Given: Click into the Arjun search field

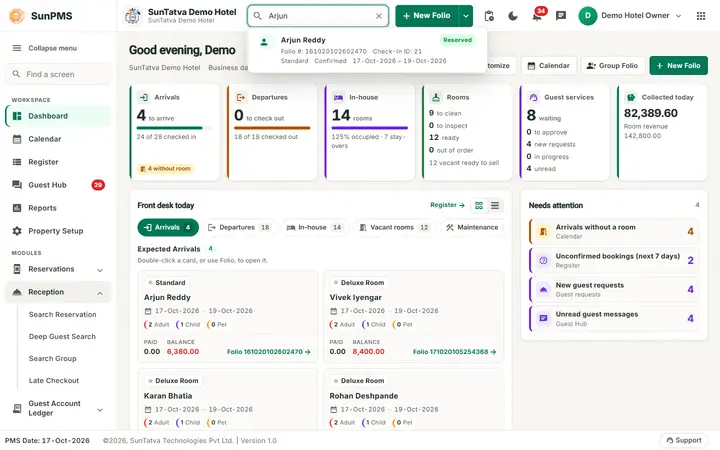Looking at the screenshot, I should (318, 16).
